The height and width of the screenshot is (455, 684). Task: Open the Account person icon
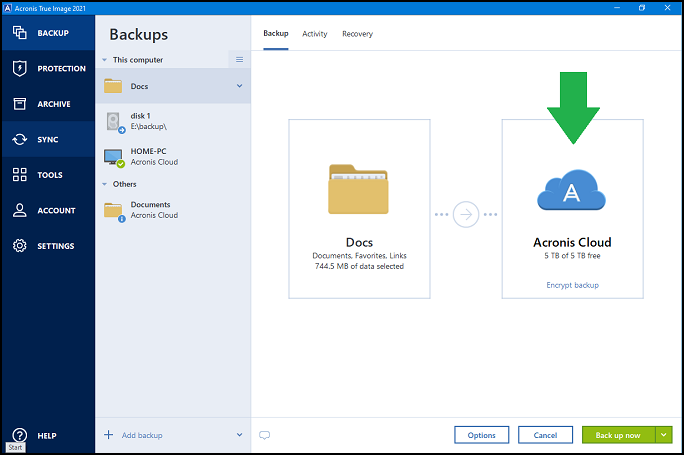[19, 211]
